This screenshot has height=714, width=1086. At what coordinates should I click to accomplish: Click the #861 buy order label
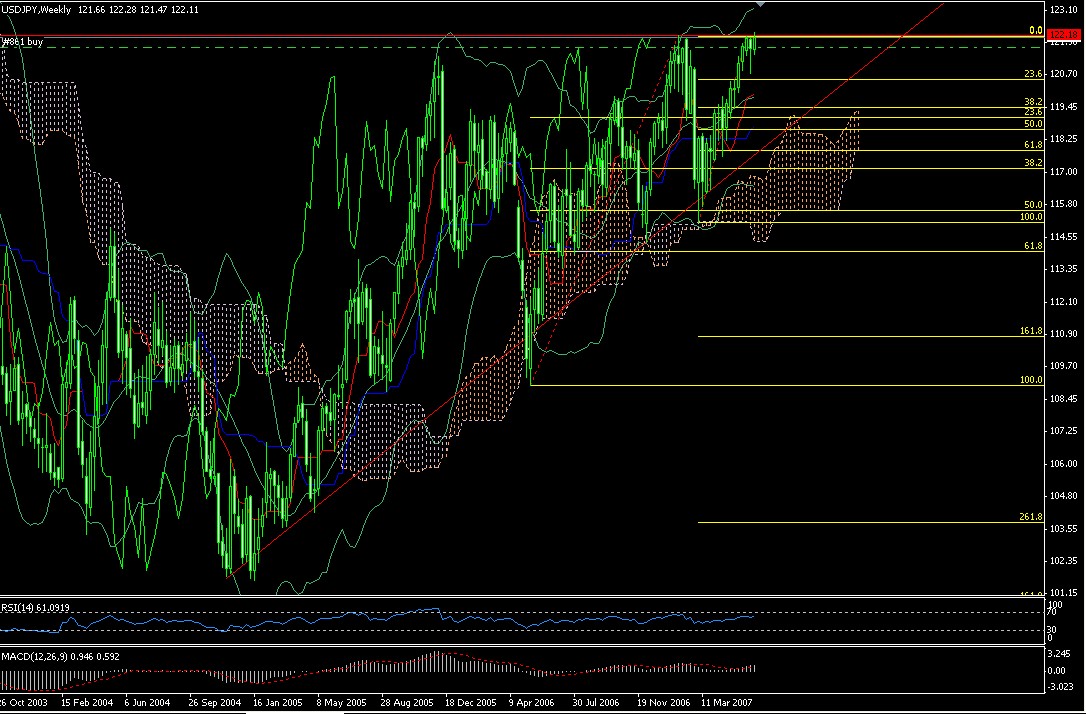[x=24, y=42]
